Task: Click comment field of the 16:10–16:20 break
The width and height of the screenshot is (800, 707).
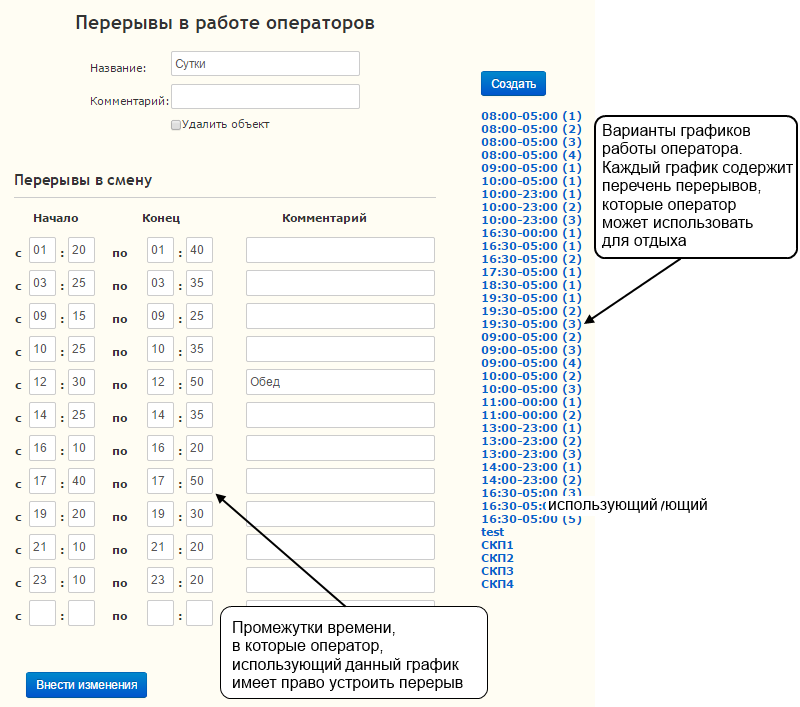Action: coord(340,448)
